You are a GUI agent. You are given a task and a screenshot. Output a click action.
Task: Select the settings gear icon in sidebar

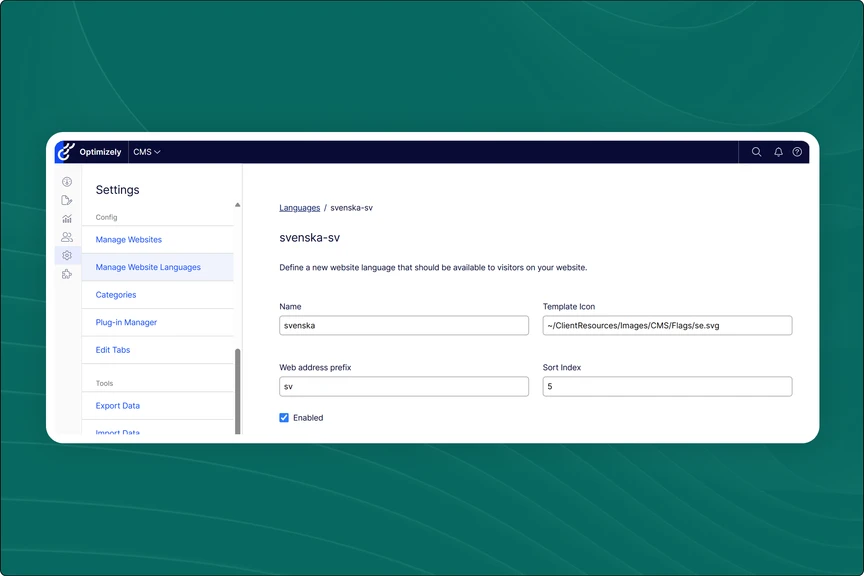67,256
